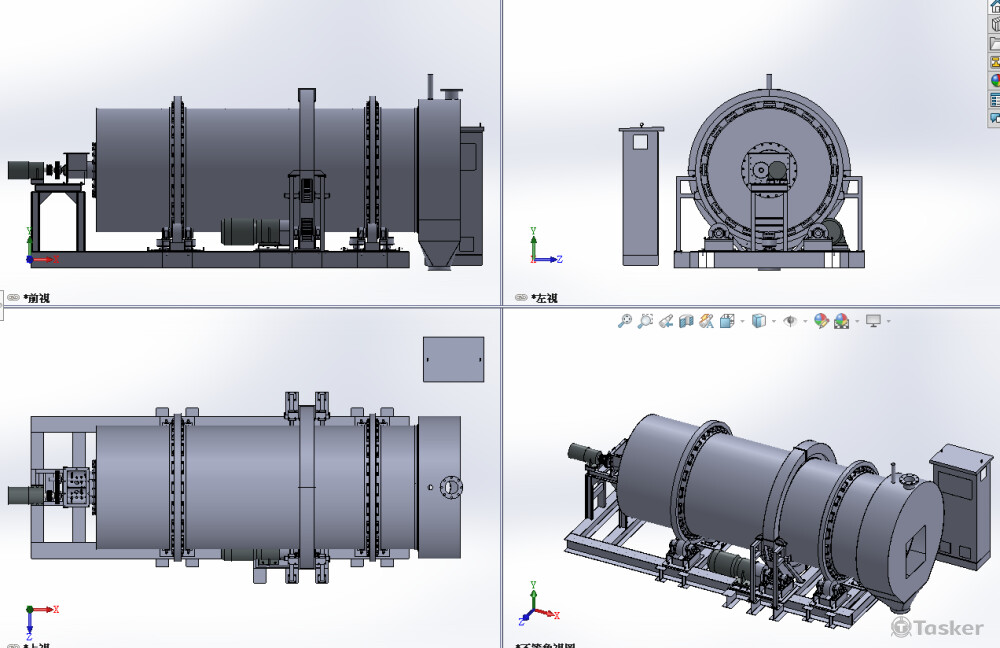1000x648 pixels.
Task: Toggle the link icon beside *左视
Action: [521, 297]
